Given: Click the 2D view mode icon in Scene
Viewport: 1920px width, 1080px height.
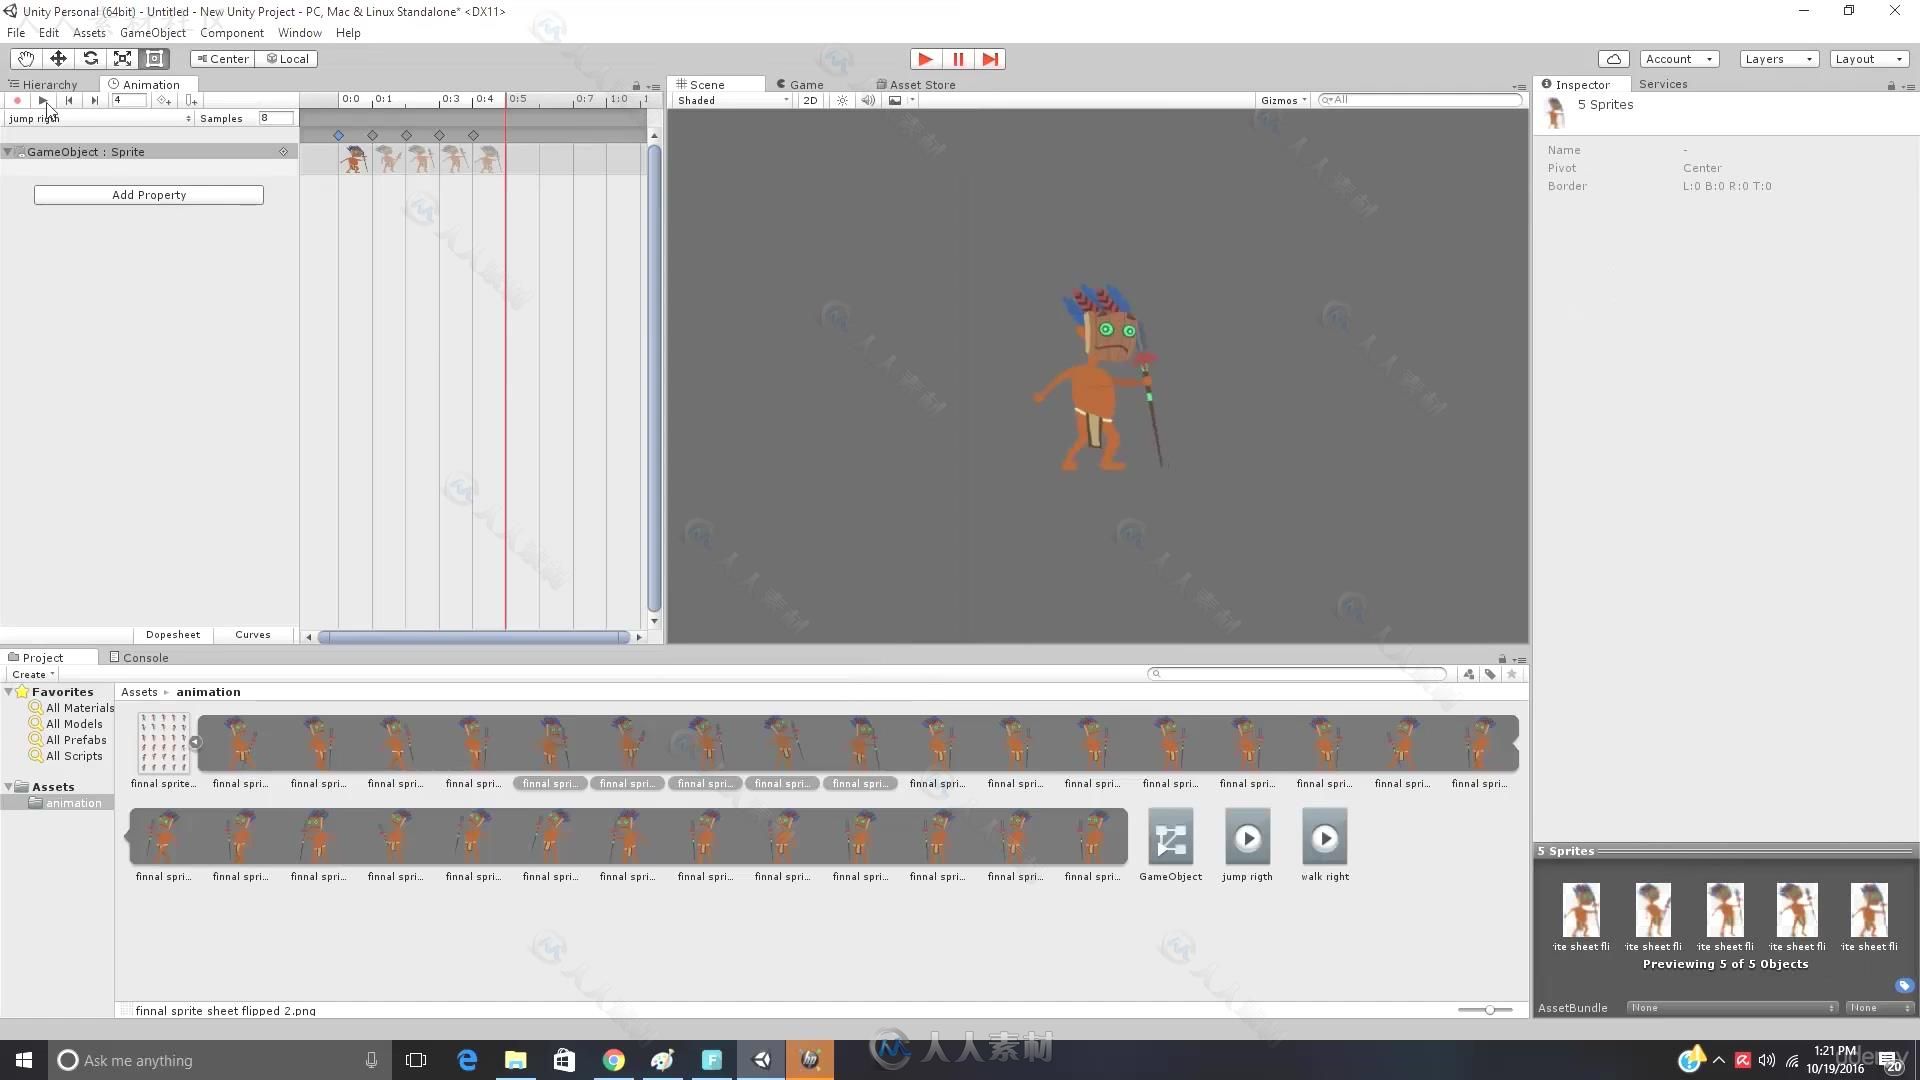Looking at the screenshot, I should click(810, 99).
